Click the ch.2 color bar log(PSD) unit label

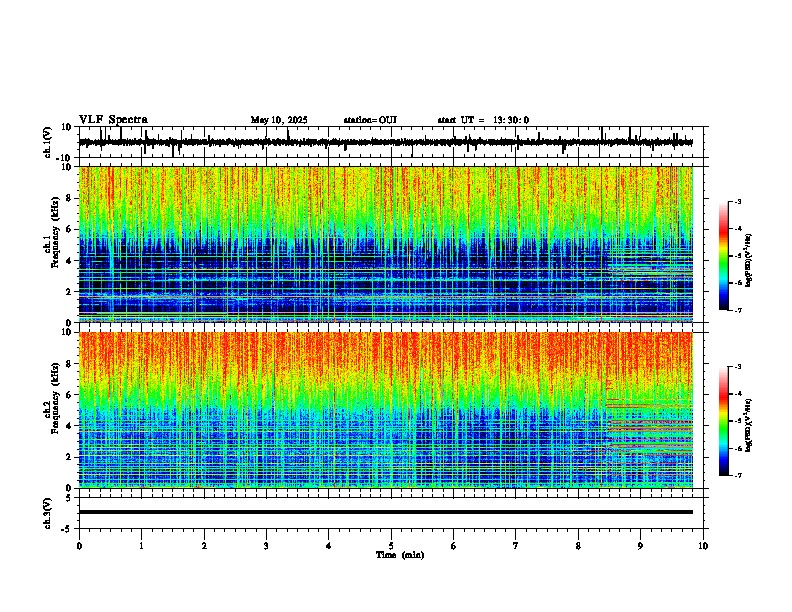[749, 426]
